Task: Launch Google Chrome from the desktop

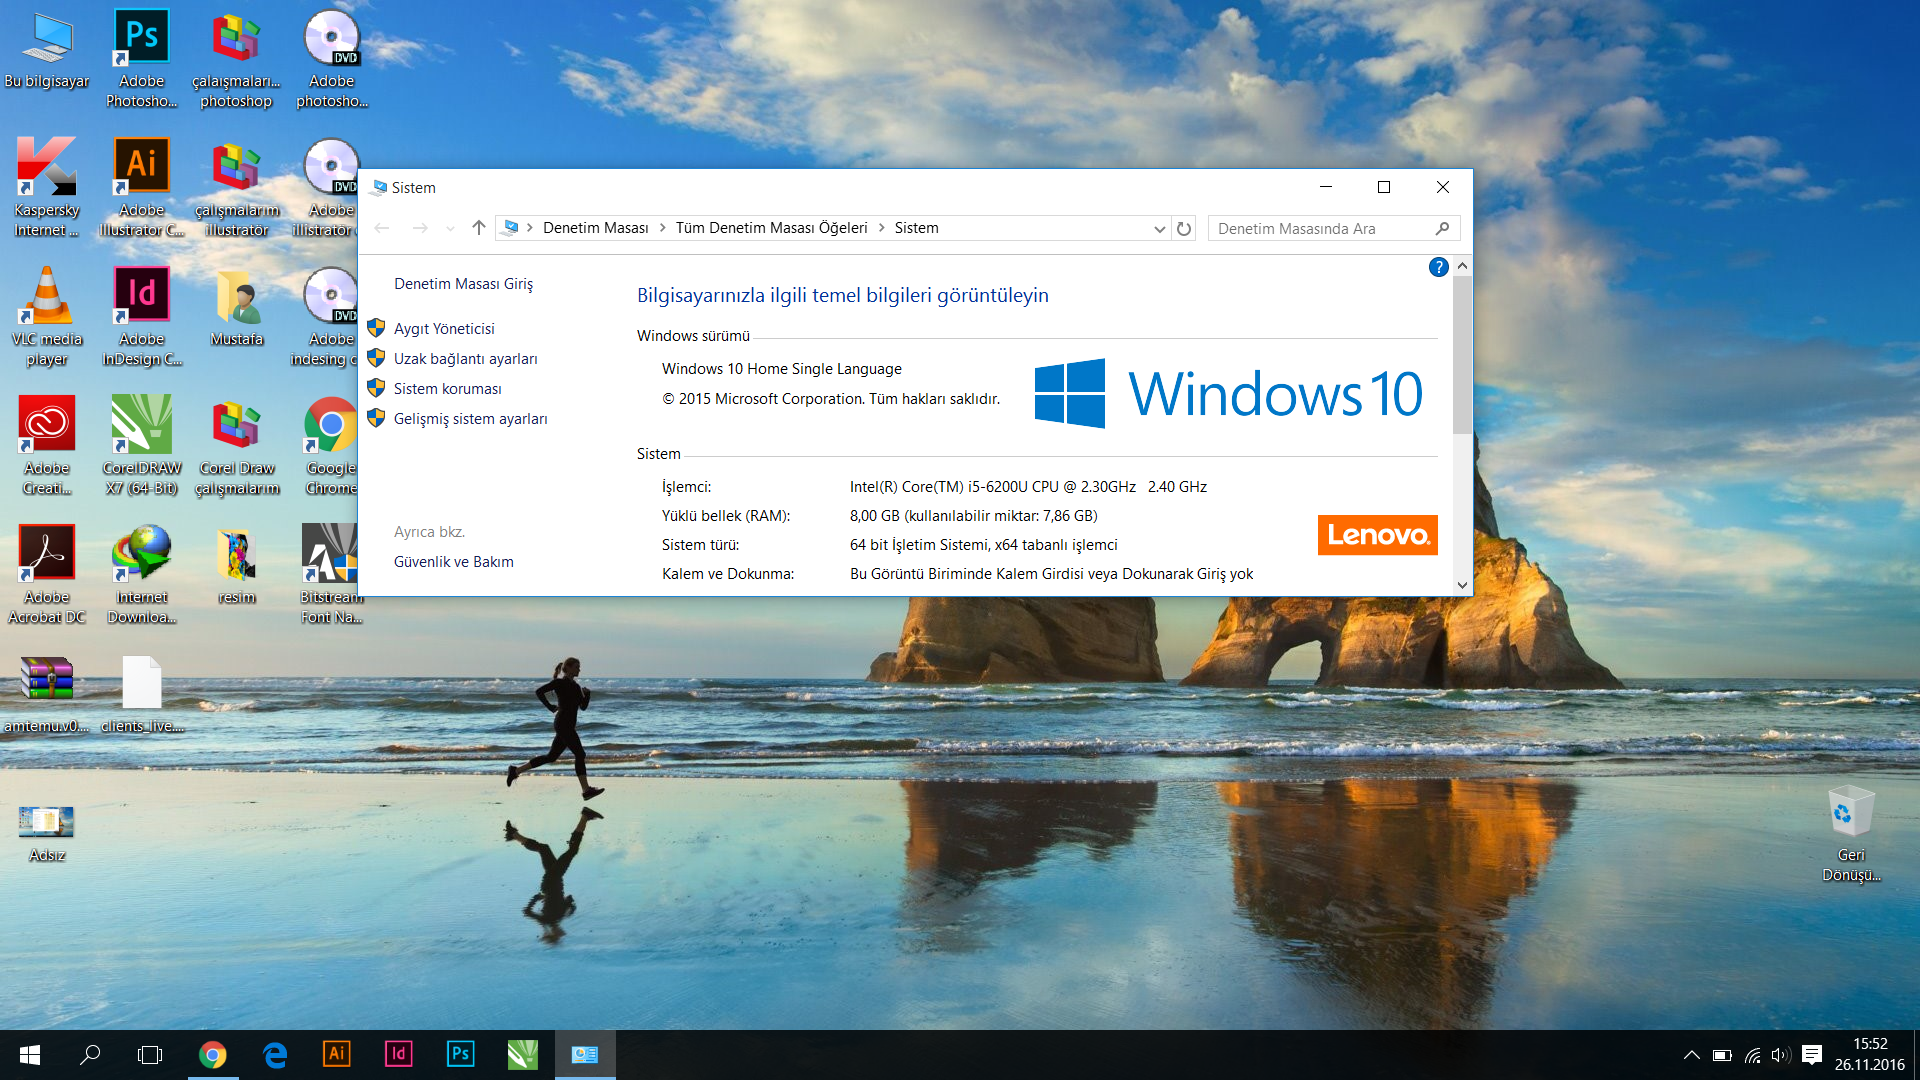Action: (331, 445)
